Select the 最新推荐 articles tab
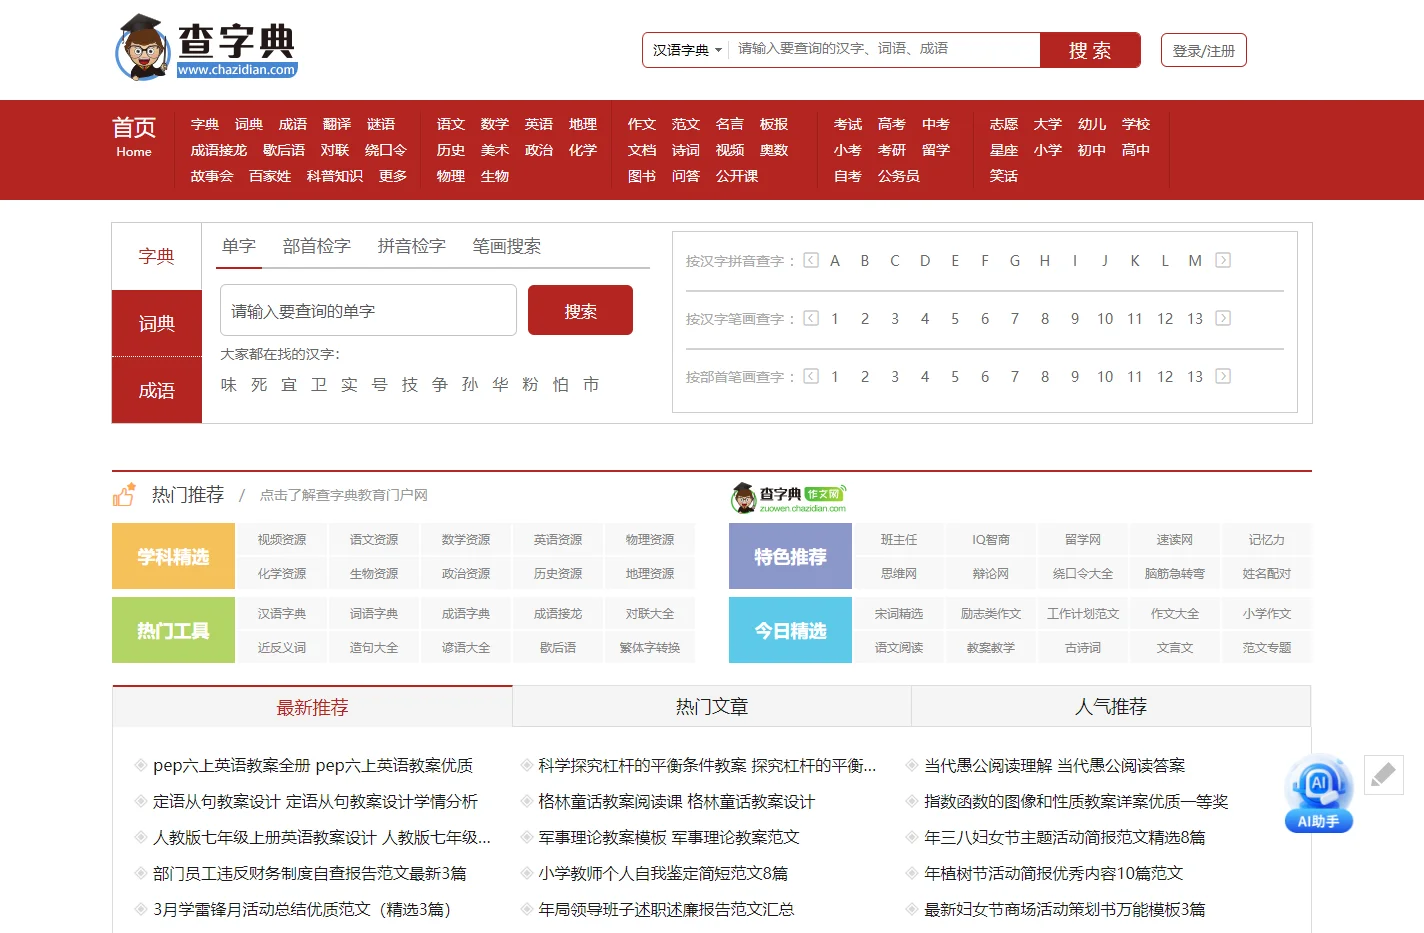The height and width of the screenshot is (933, 1424). (312, 707)
